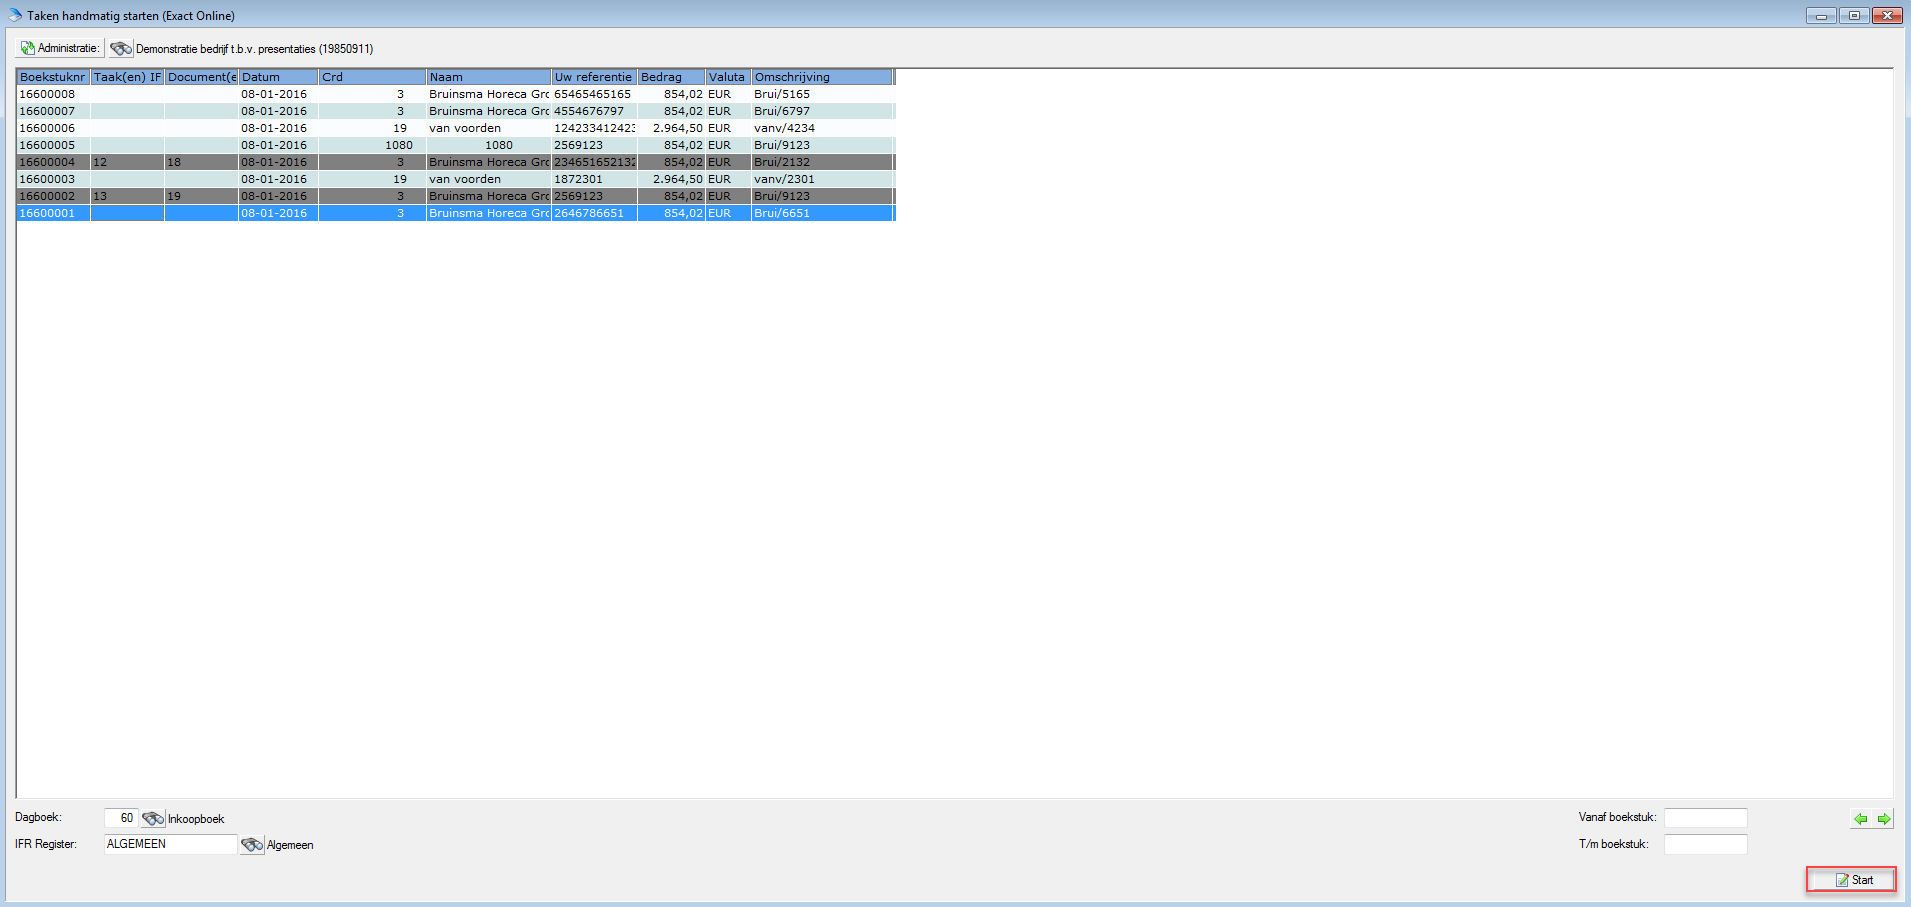This screenshot has width=1911, height=907.
Task: Sort by Taak(en) IF column header
Action: tap(127, 77)
